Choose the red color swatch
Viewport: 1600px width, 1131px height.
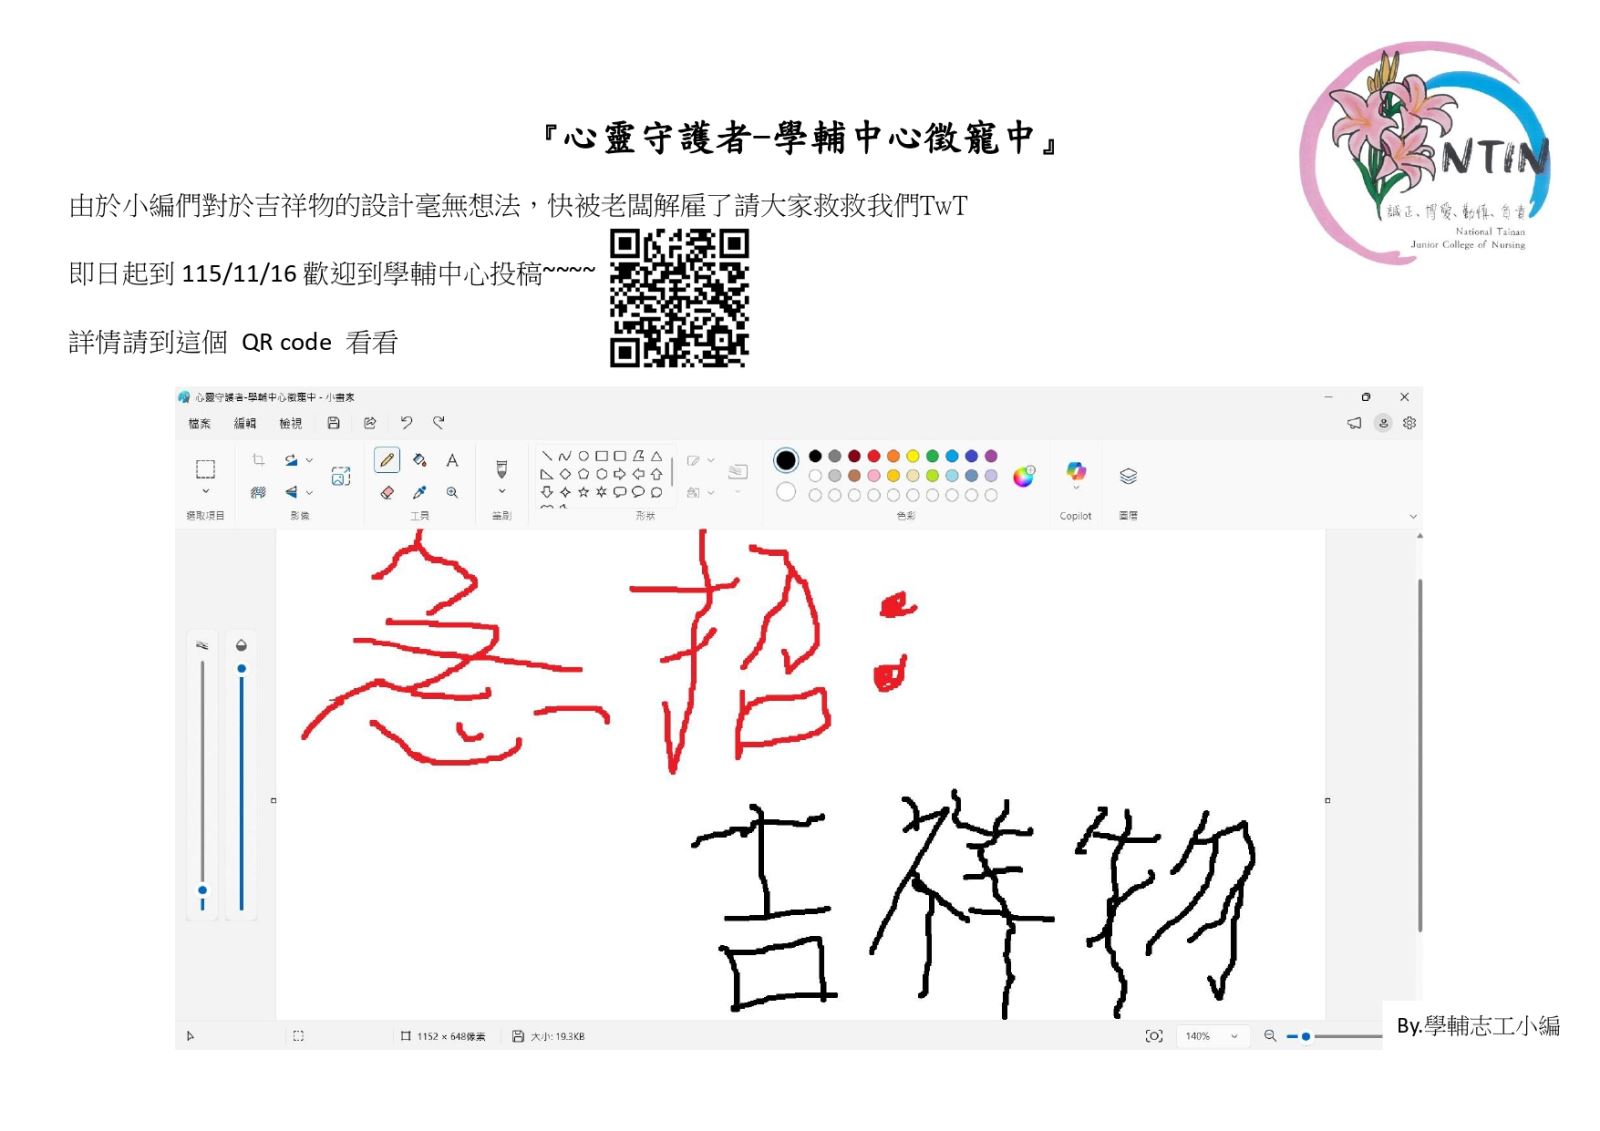(x=874, y=456)
